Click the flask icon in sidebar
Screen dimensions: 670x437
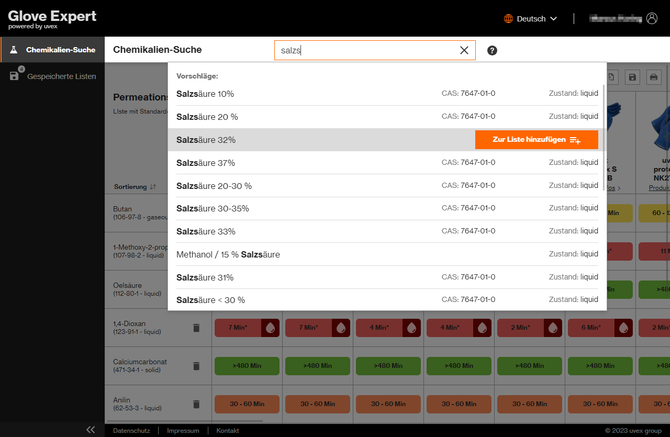14,50
